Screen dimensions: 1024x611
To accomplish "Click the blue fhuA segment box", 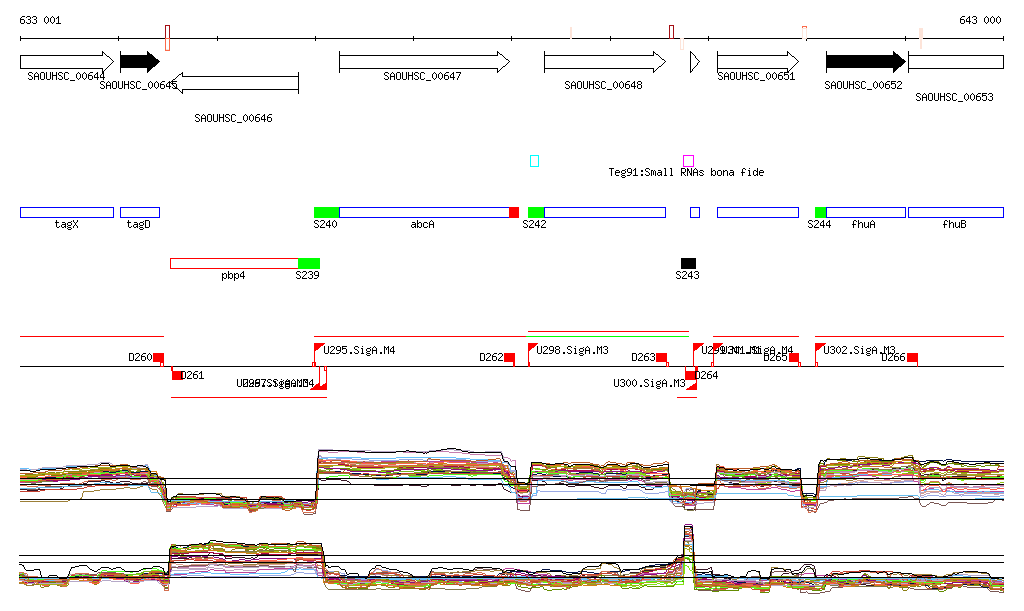I will 866,212.
